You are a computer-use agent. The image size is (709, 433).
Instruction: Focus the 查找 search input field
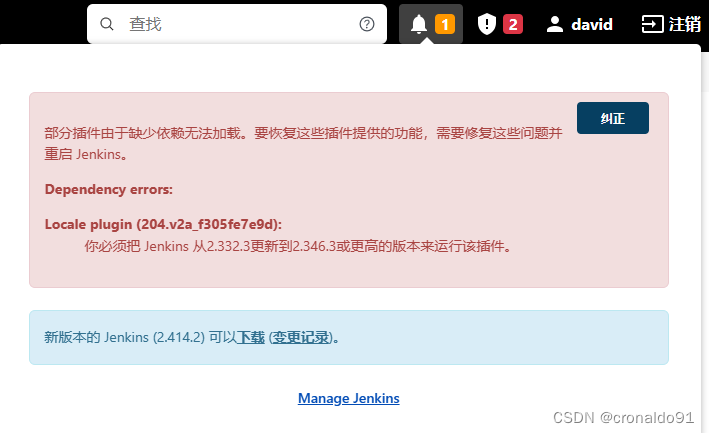click(x=237, y=24)
